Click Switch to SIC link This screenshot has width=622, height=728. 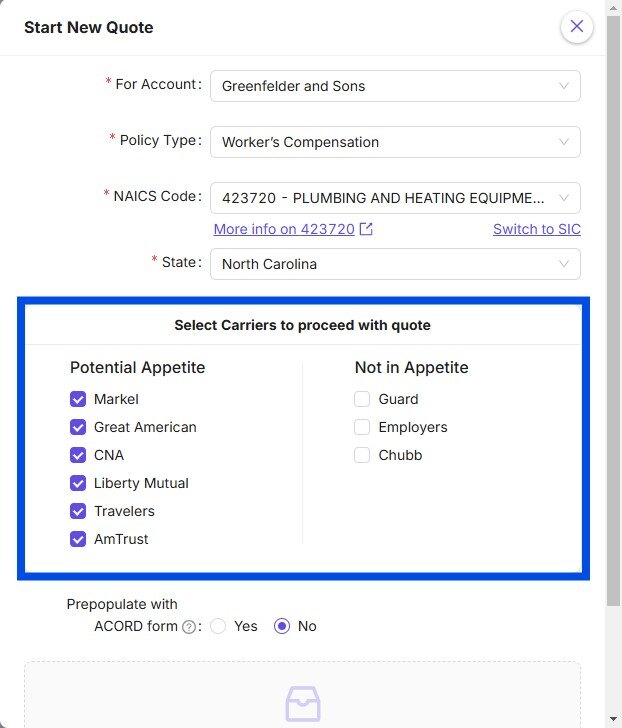(537, 229)
